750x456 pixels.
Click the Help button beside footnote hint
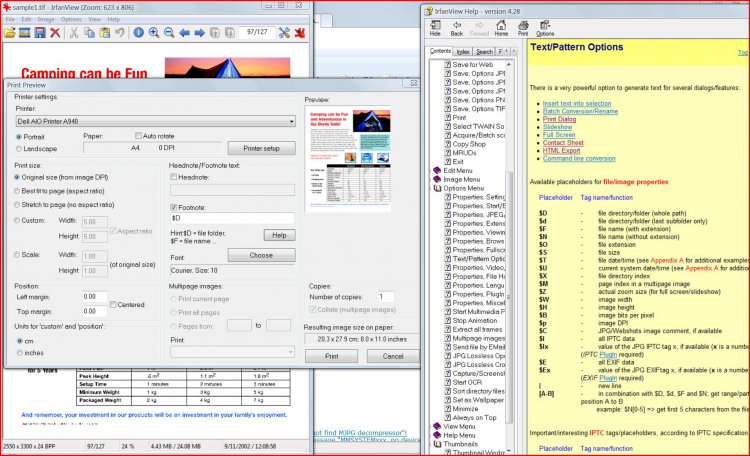click(279, 235)
